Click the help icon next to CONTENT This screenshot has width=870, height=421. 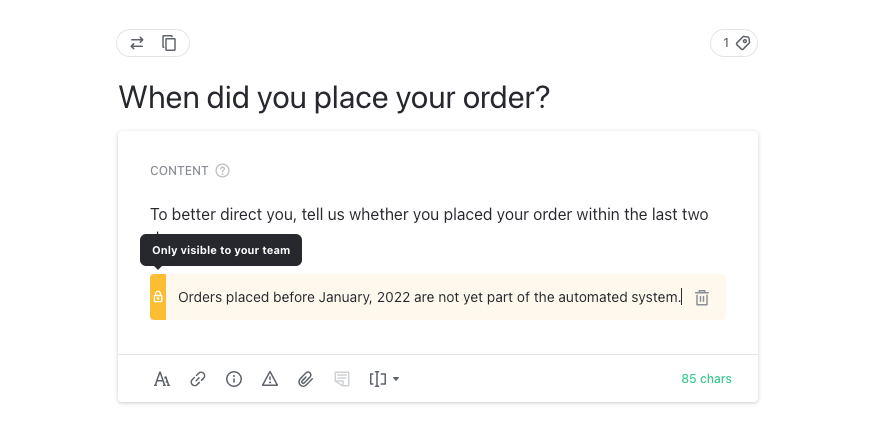click(x=223, y=171)
